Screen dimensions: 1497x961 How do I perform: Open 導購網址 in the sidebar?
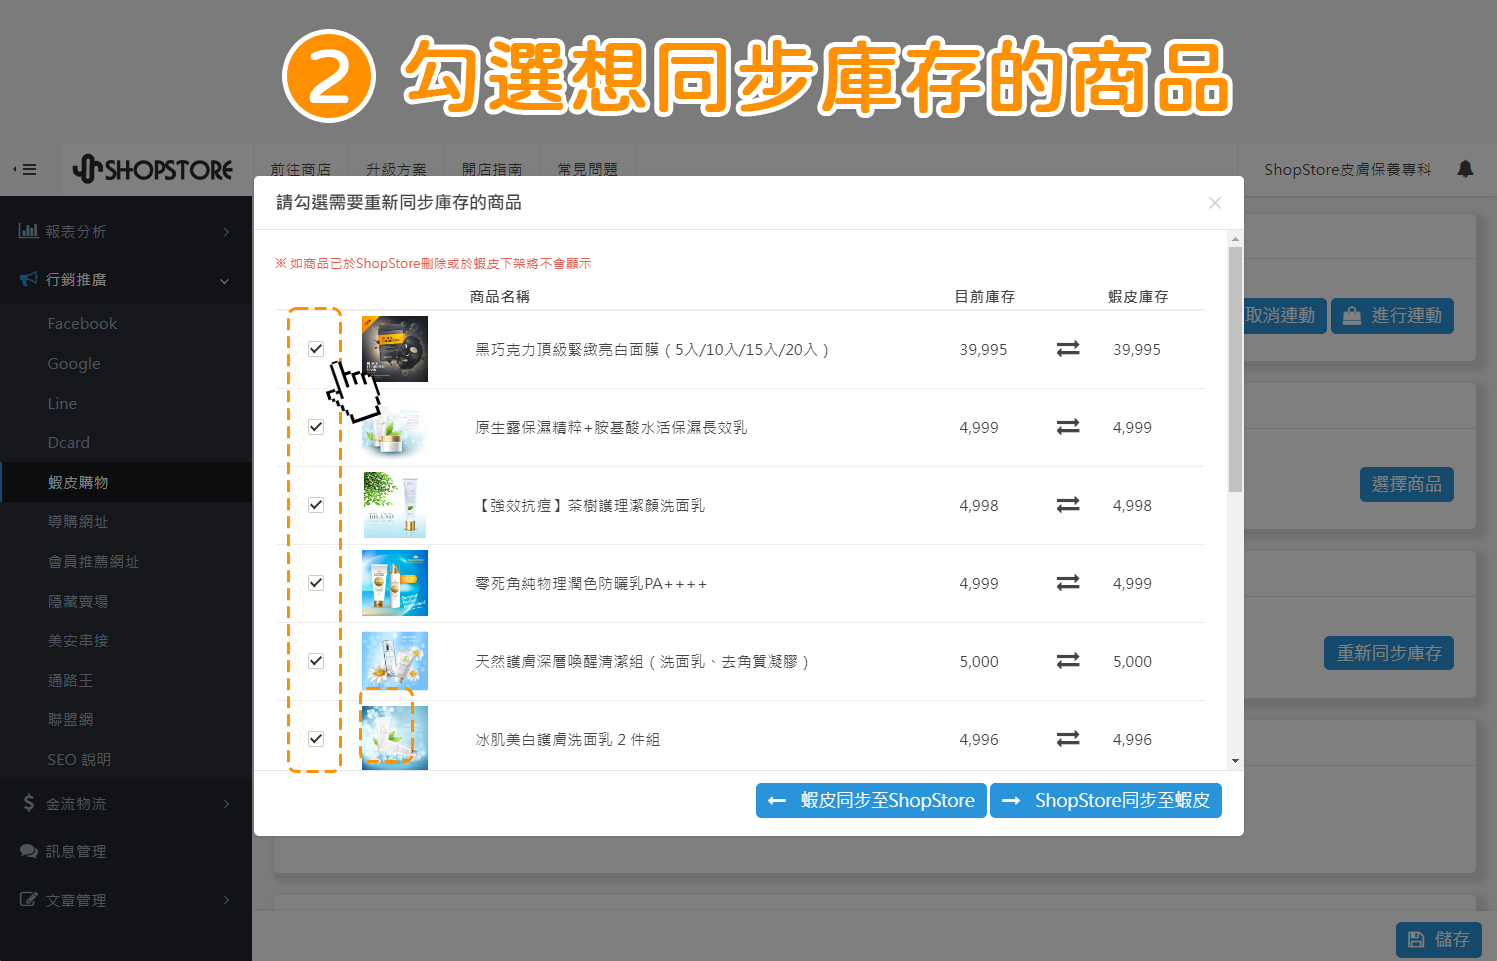coord(78,522)
